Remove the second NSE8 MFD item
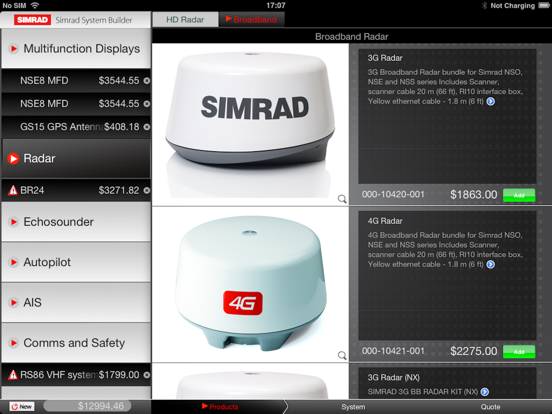The height and width of the screenshot is (414, 552). pos(146,104)
